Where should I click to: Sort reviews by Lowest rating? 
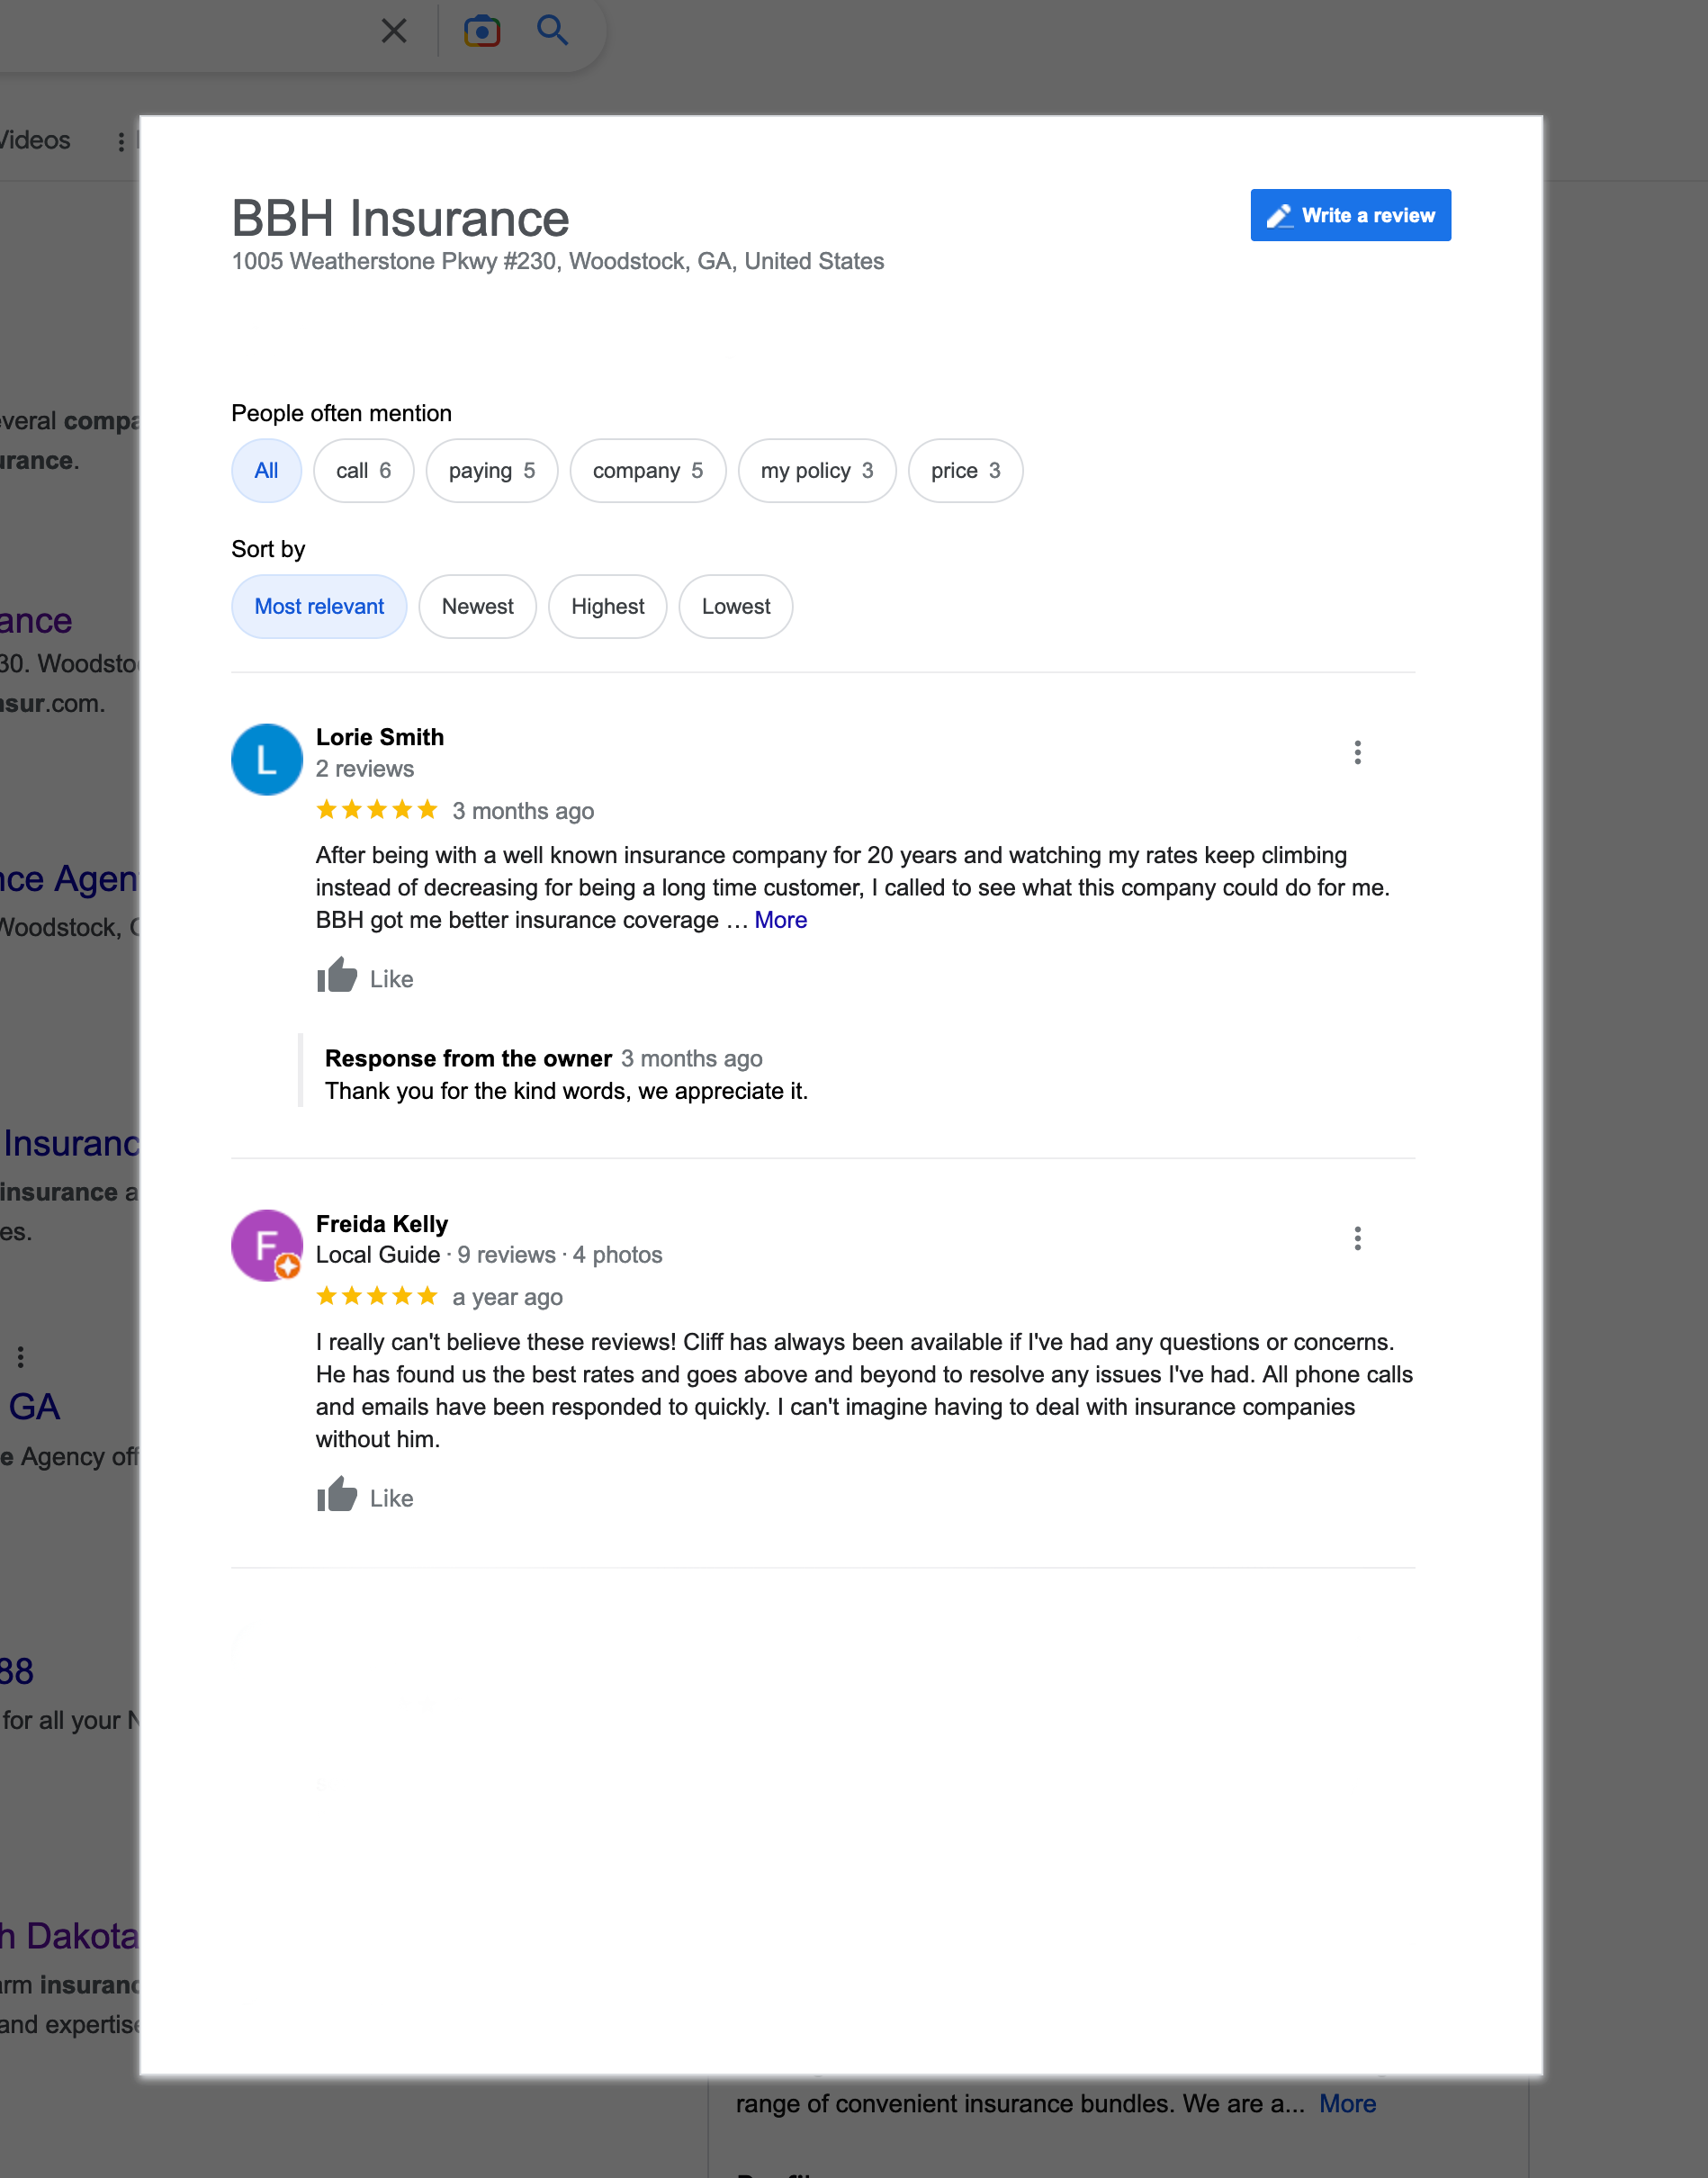pos(735,606)
